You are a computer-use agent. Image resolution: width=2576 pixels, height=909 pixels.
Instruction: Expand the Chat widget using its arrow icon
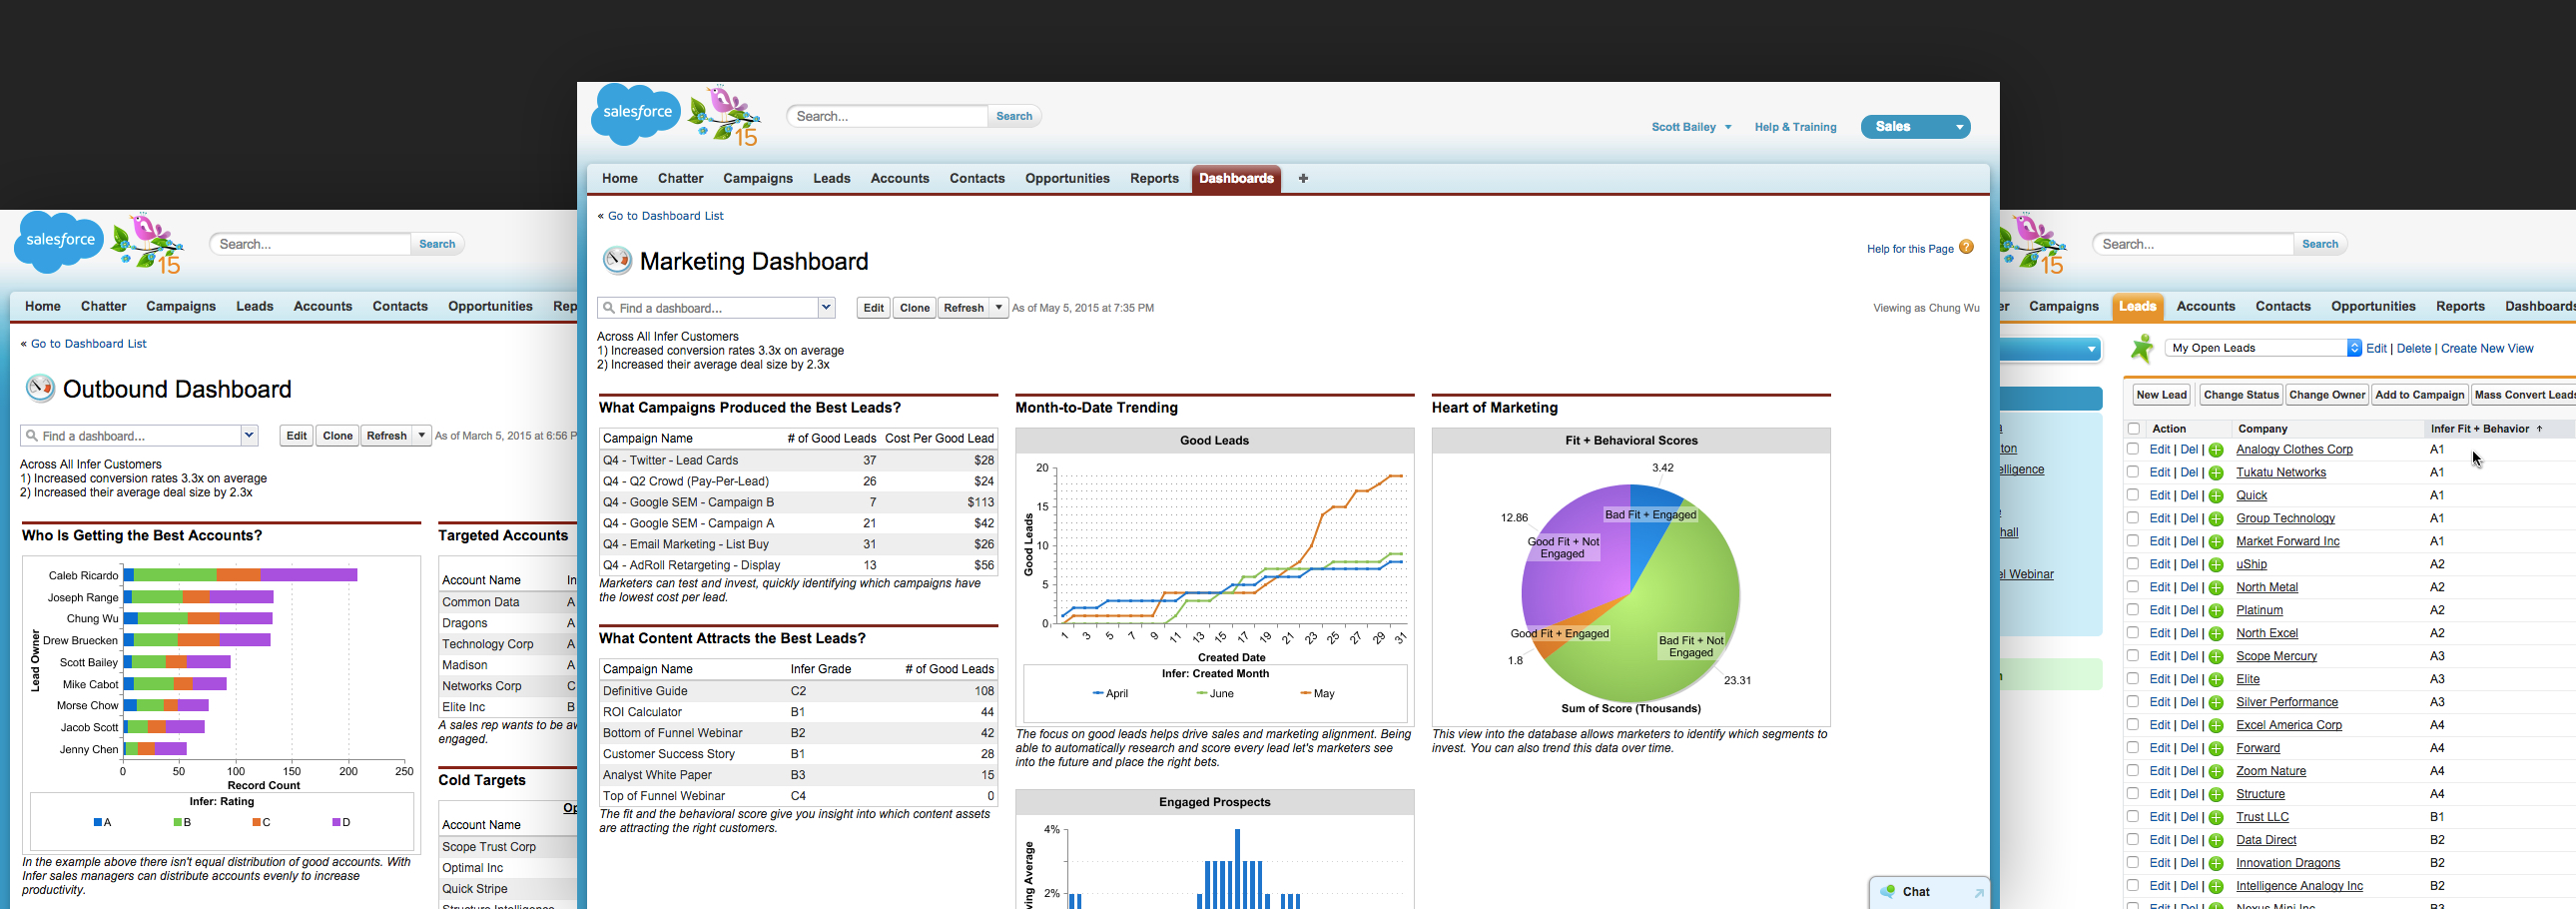(x=1978, y=893)
